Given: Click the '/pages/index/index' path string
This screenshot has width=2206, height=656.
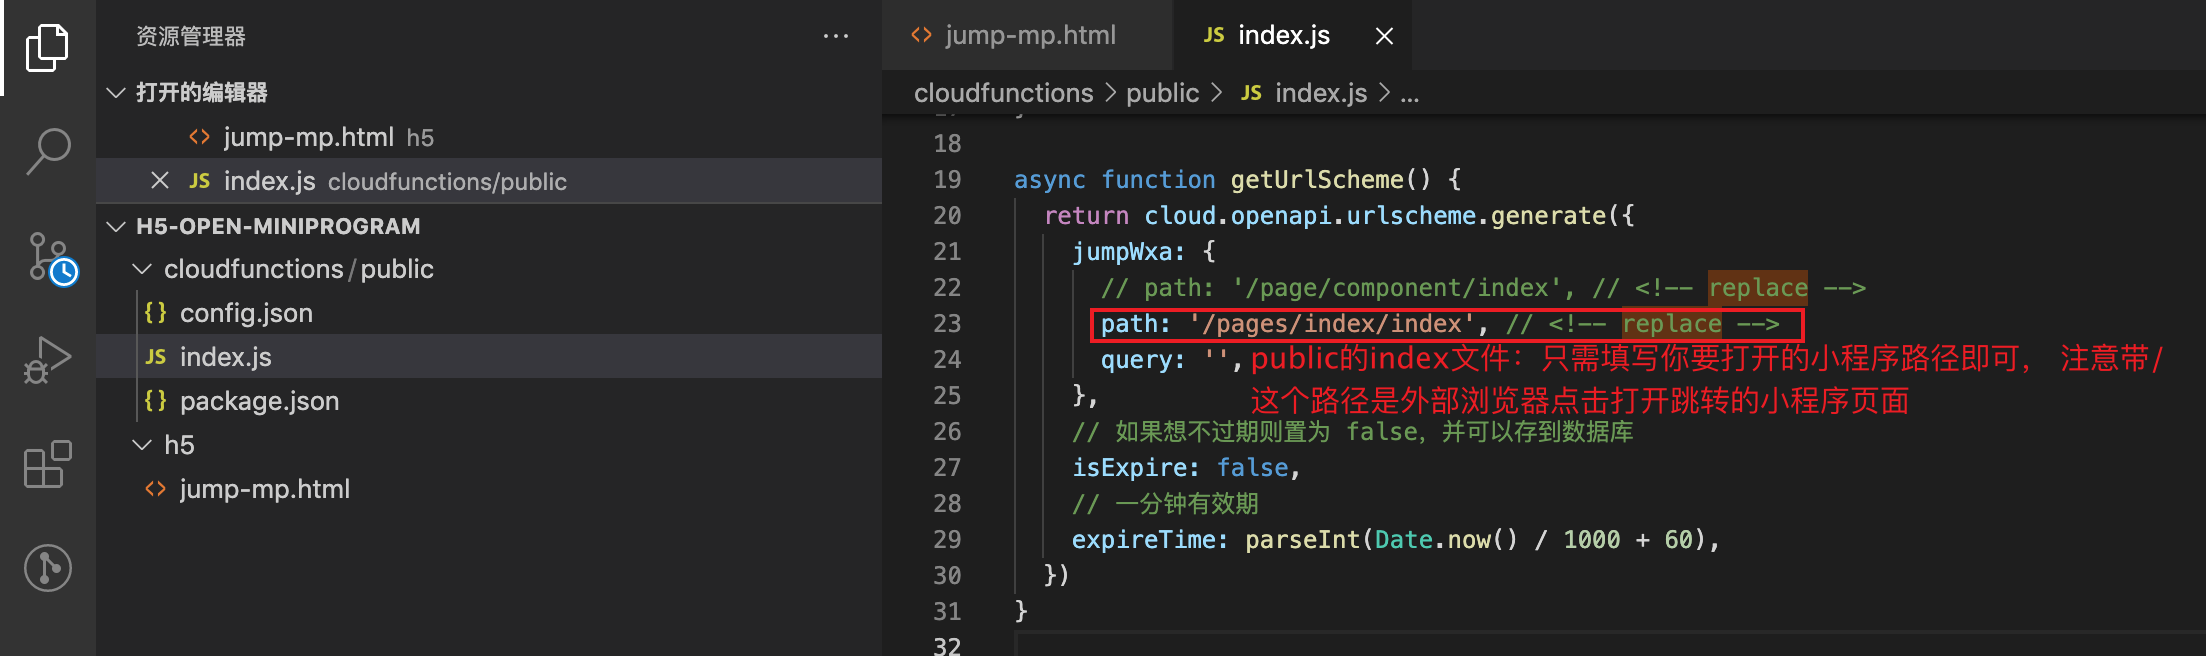Looking at the screenshot, I should tap(1332, 323).
